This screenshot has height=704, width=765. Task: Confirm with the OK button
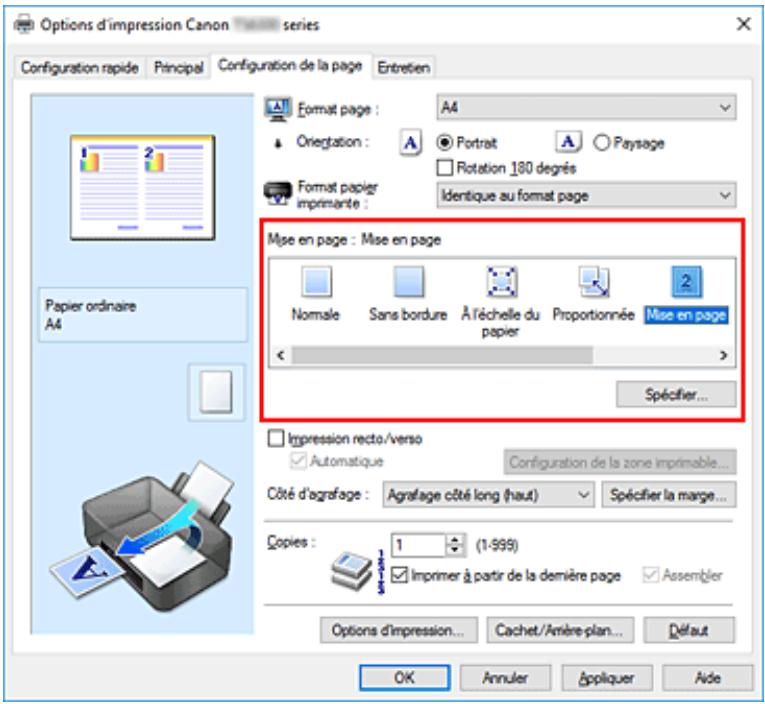click(x=404, y=678)
